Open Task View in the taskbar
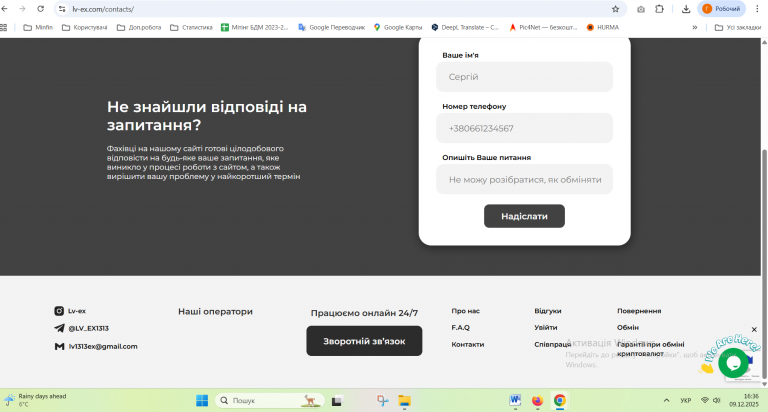768x412 pixels. pyautogui.click(x=336, y=401)
